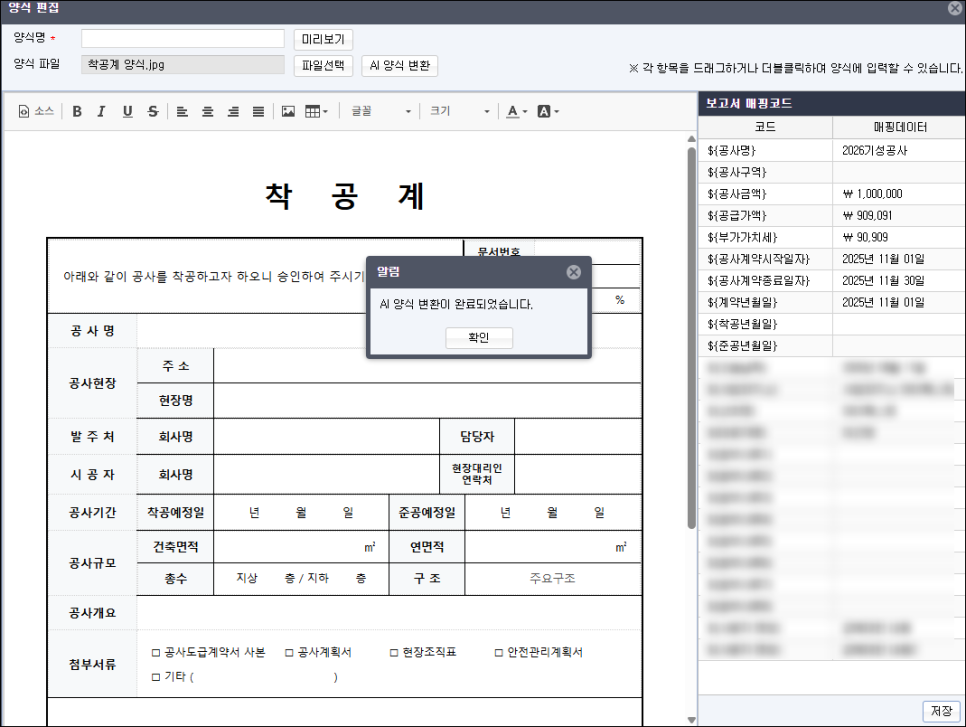Click the ₩ 909,091 mapping value
The image size is (966, 727).
(x=867, y=216)
